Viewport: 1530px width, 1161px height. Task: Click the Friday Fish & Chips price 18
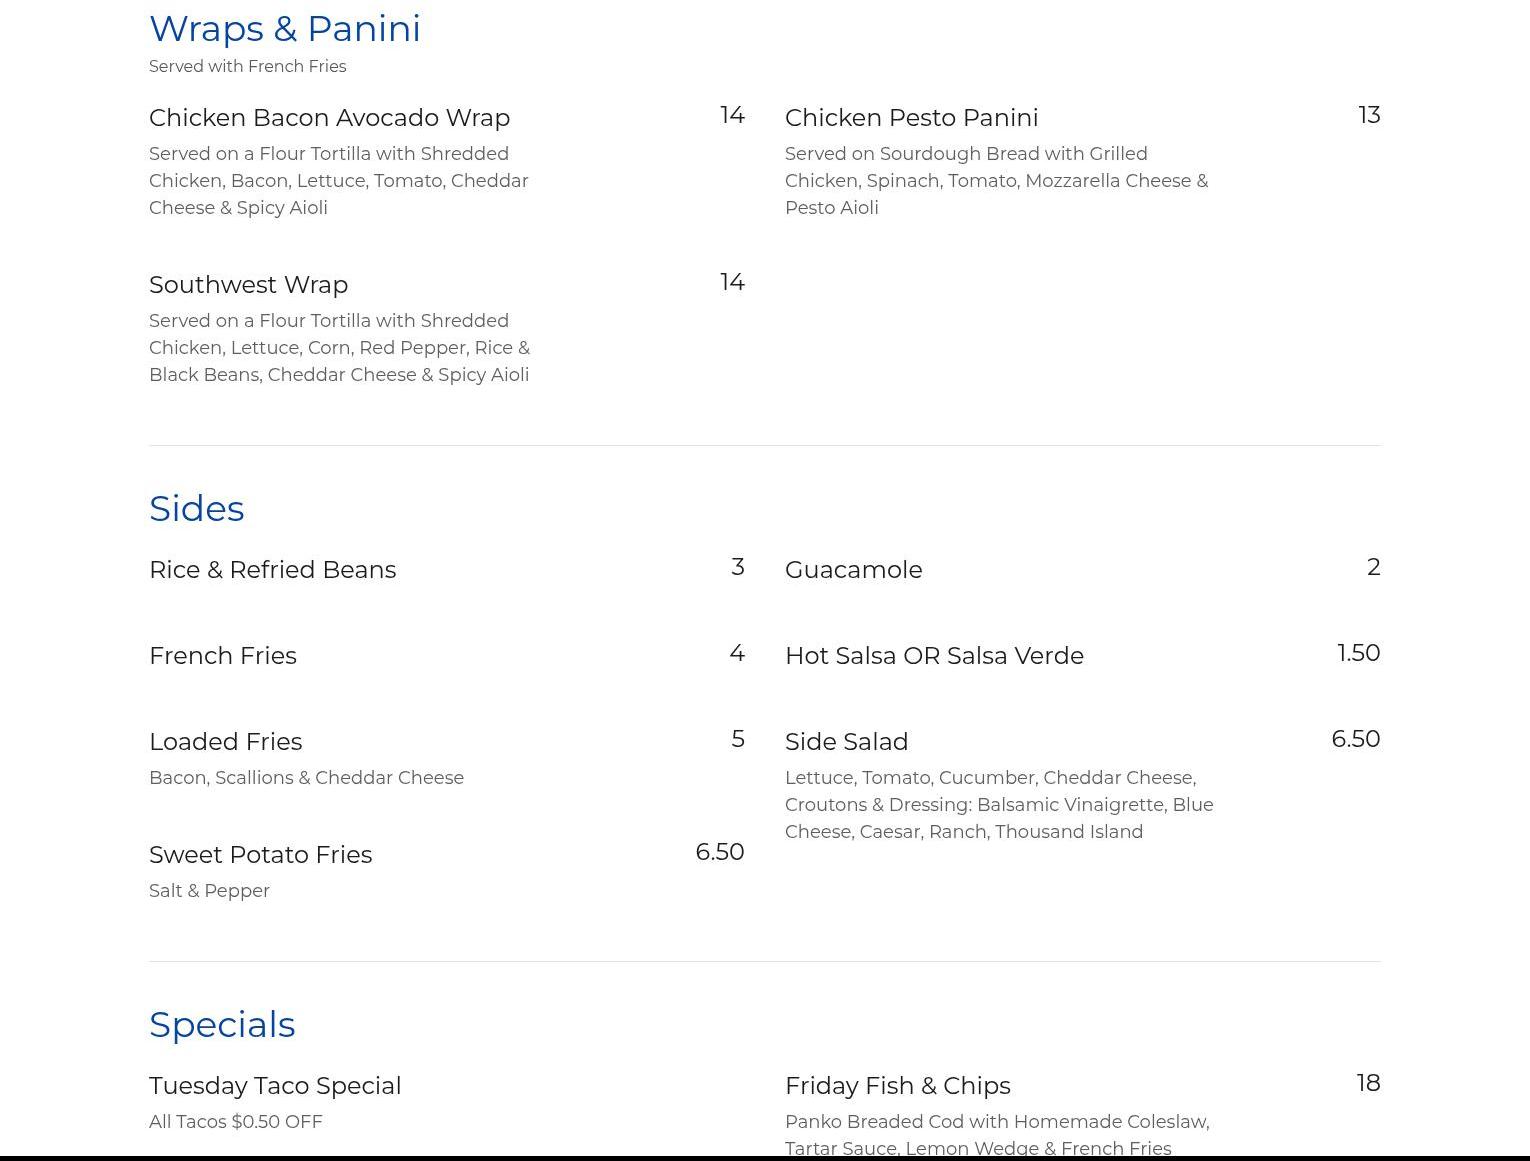(1368, 1084)
